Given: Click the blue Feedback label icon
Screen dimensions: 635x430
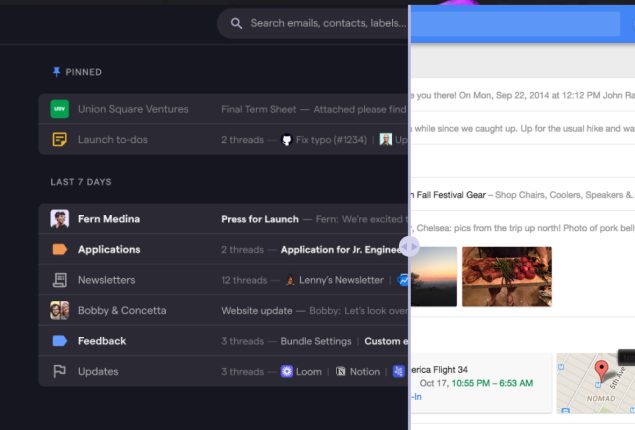Looking at the screenshot, I should coord(60,341).
